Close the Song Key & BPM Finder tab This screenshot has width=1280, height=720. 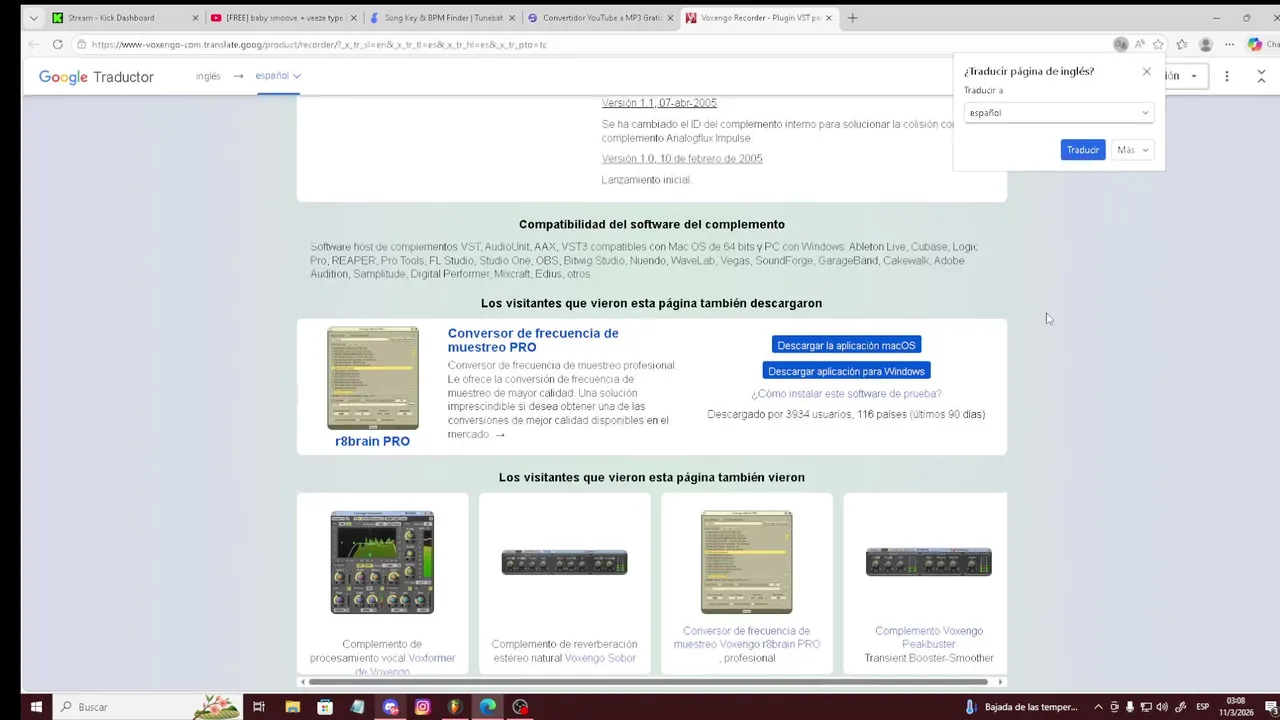512,18
